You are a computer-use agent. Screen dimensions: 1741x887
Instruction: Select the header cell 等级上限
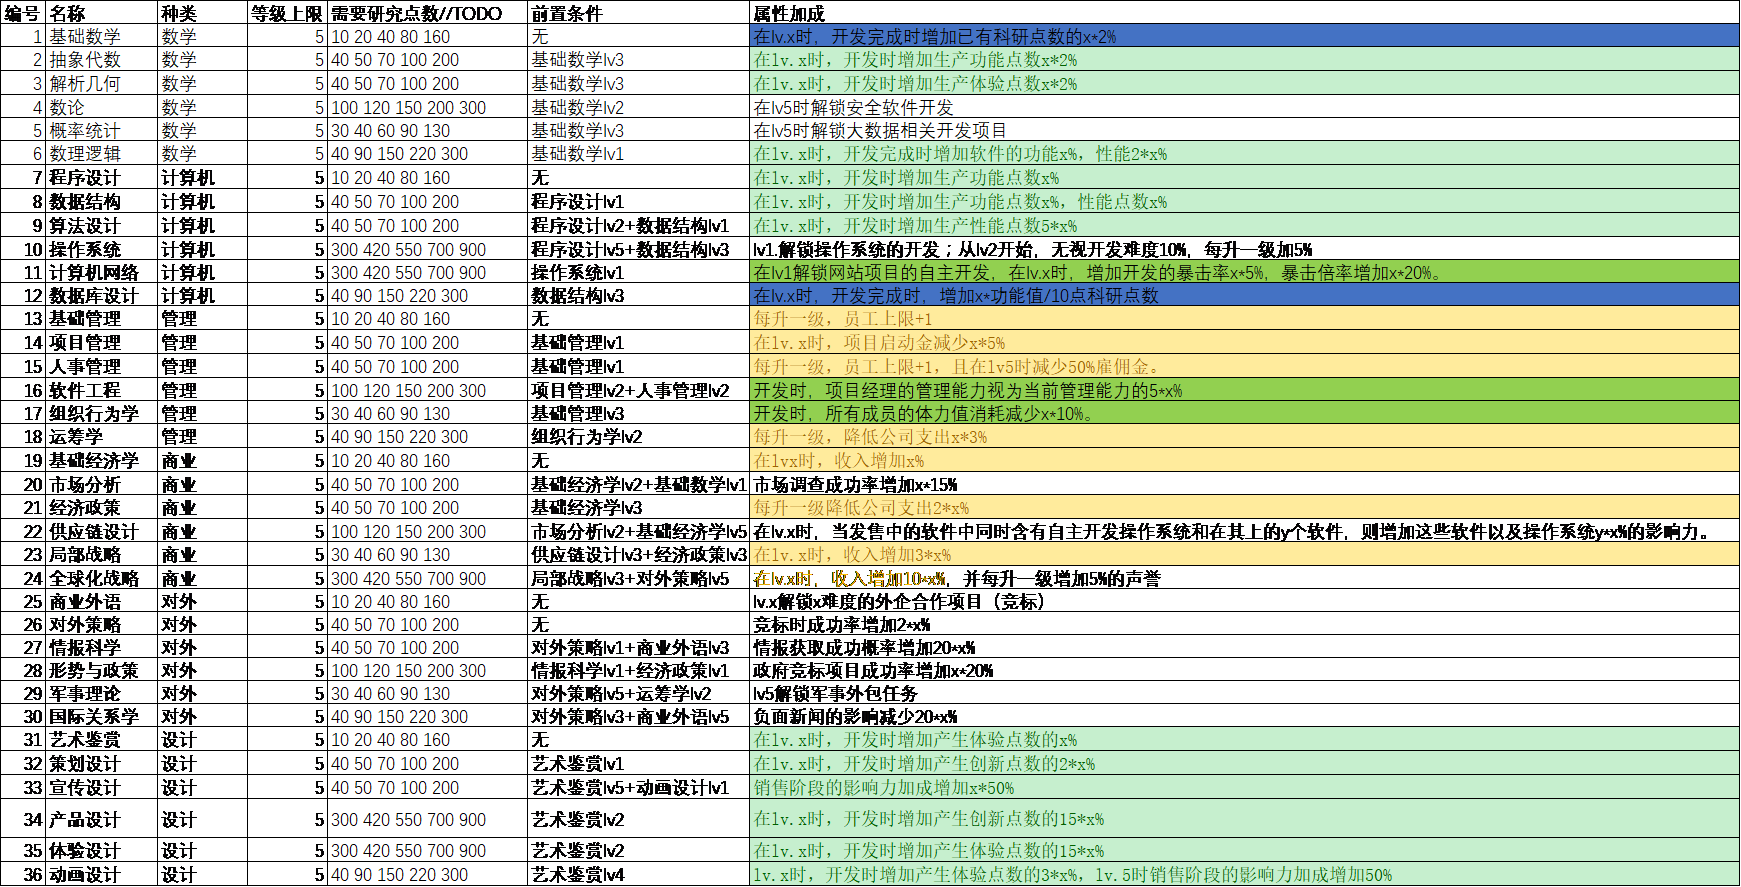[287, 13]
